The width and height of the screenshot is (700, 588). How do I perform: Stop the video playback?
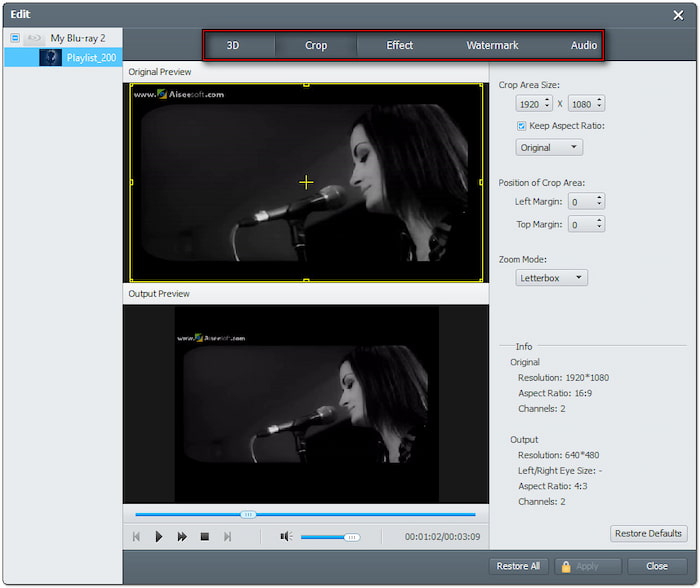205,537
